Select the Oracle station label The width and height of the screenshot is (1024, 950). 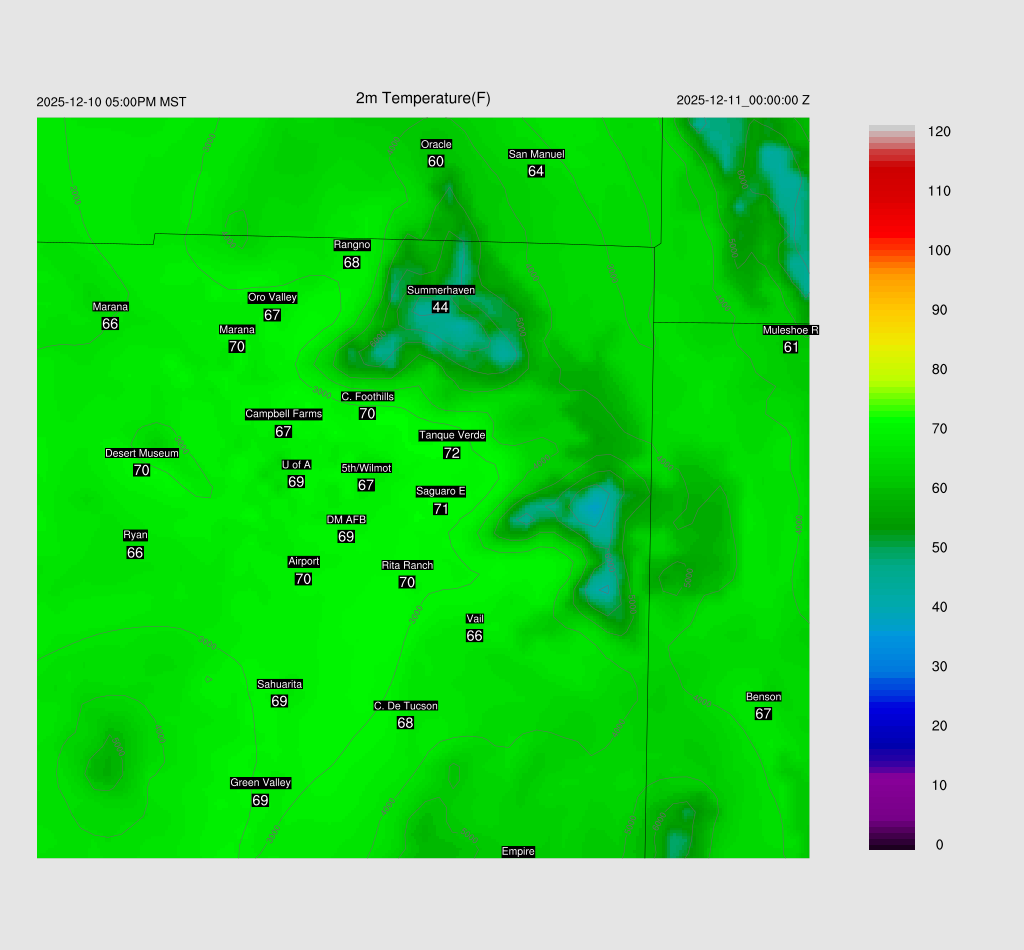436,144
